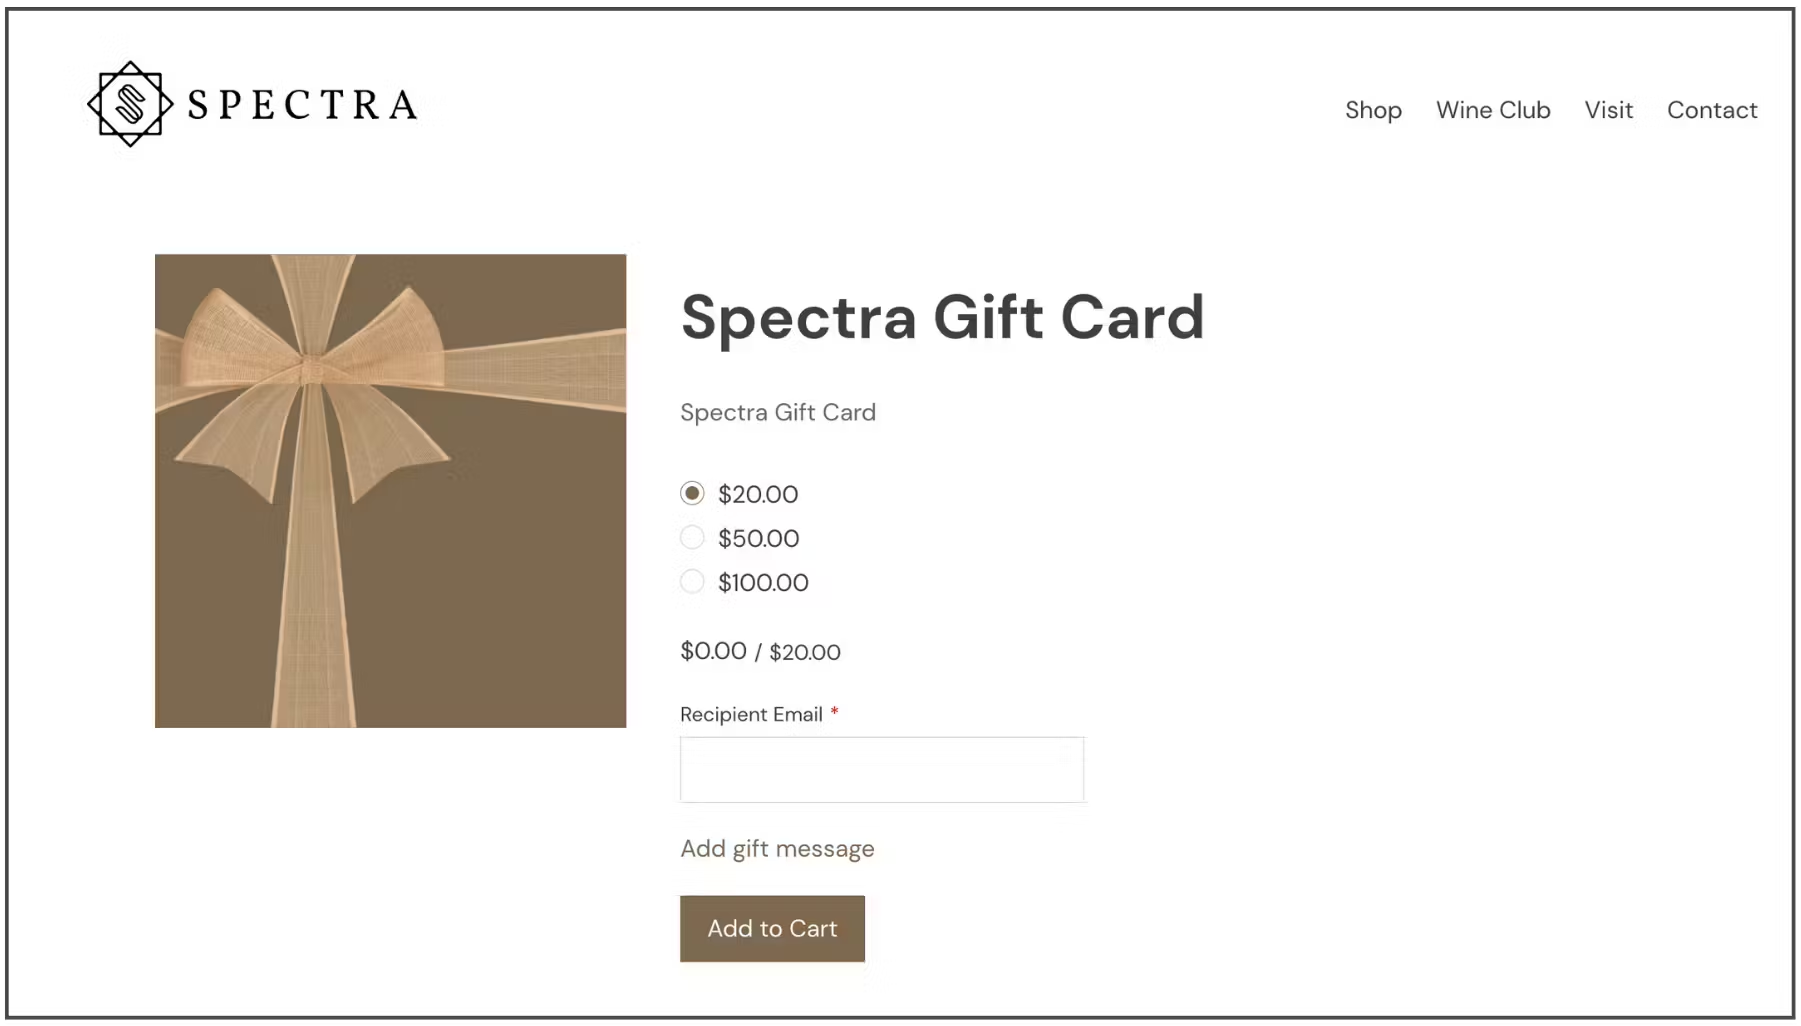Click the $20.00 option label text

coord(758,494)
